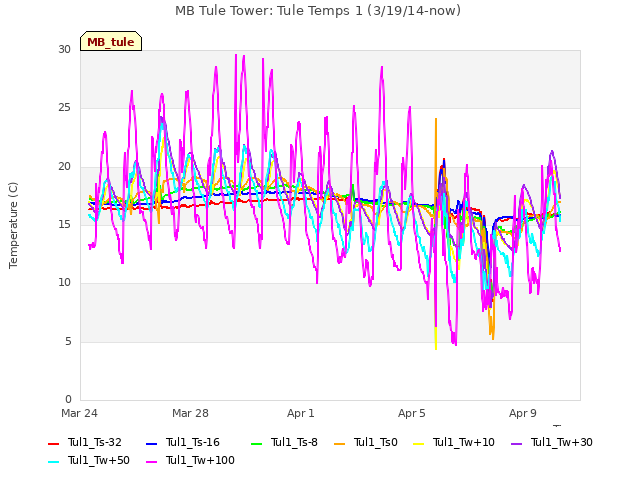Click the 25 y-axis tick label

(x=64, y=108)
